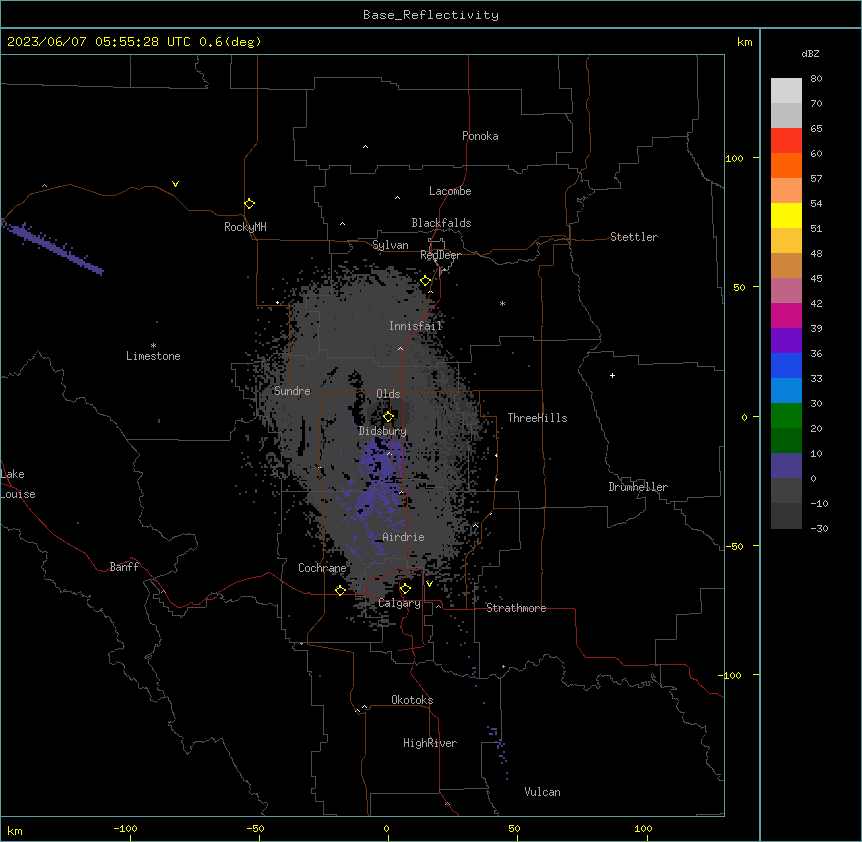Viewport: 862px width, 842px height.
Task: Select the Calgary label
Action: coord(399,603)
